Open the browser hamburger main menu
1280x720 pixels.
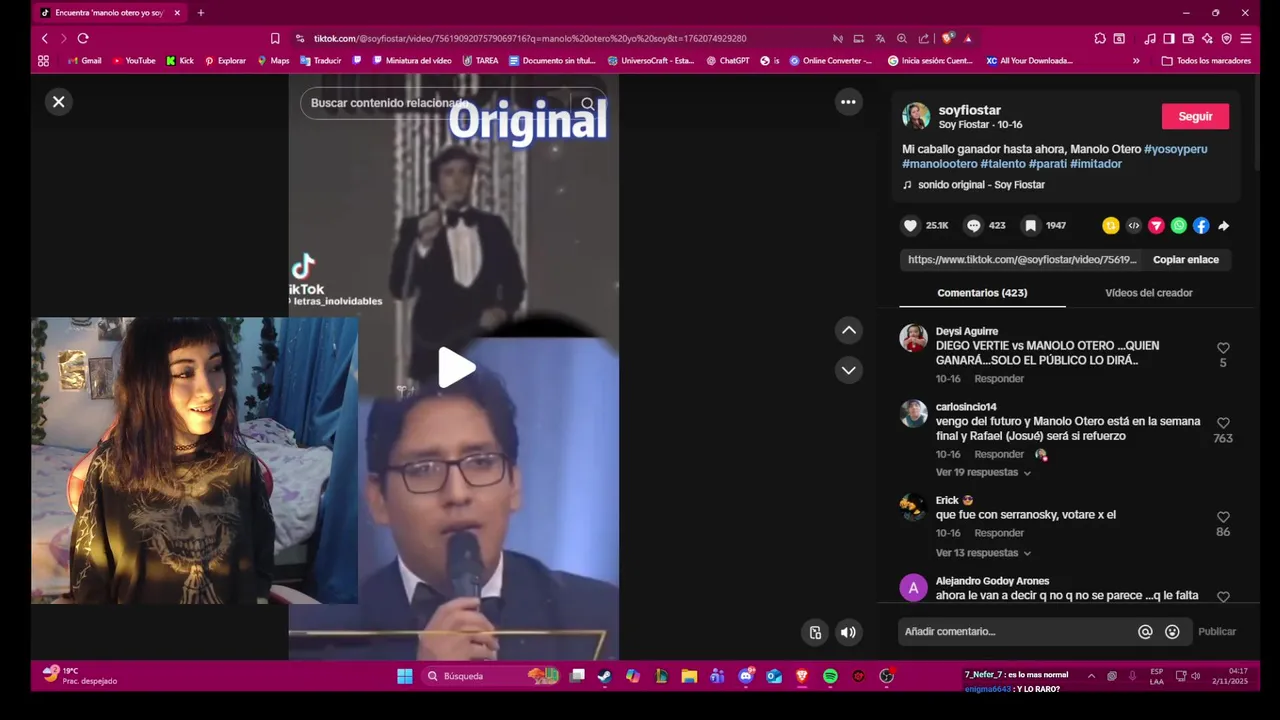(1245, 38)
